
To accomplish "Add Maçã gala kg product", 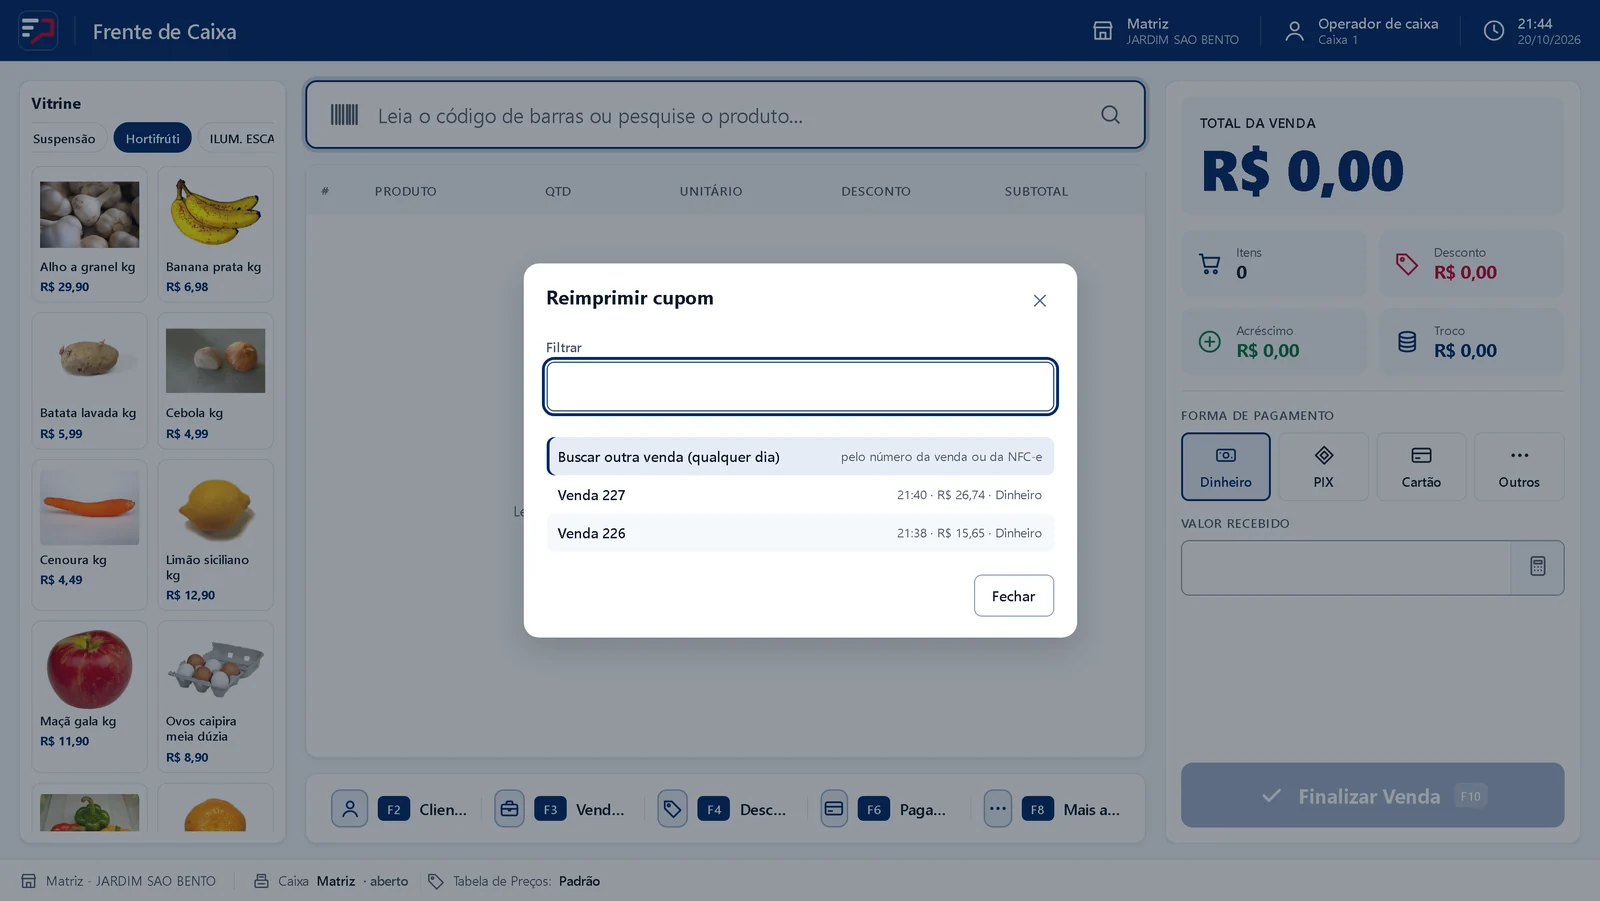I will click(89, 697).
